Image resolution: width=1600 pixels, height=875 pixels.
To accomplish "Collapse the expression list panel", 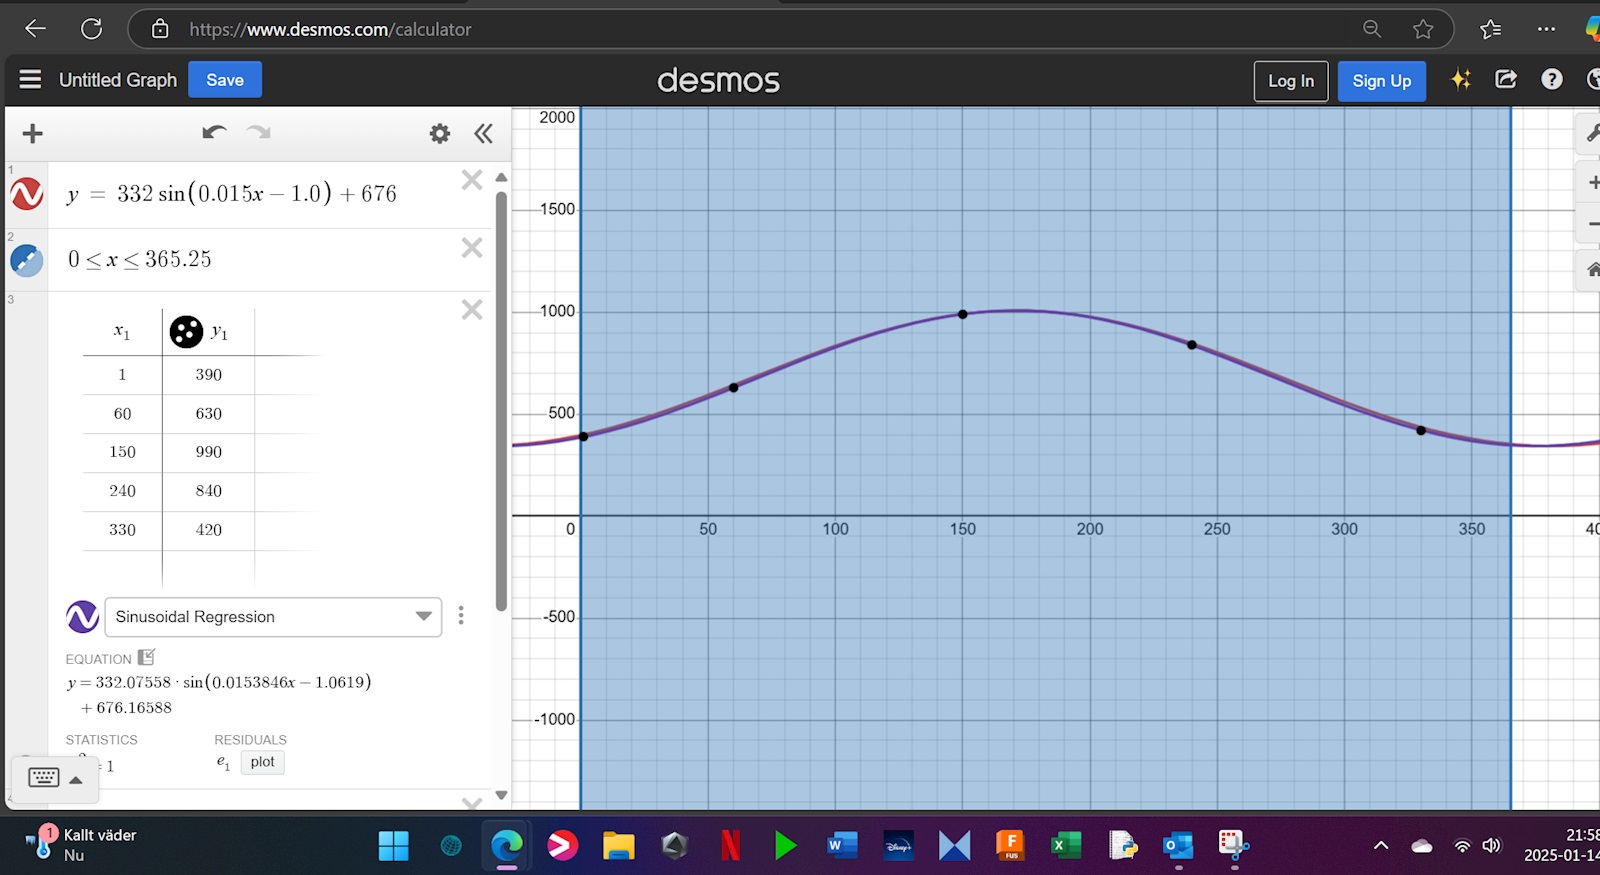I will point(484,134).
